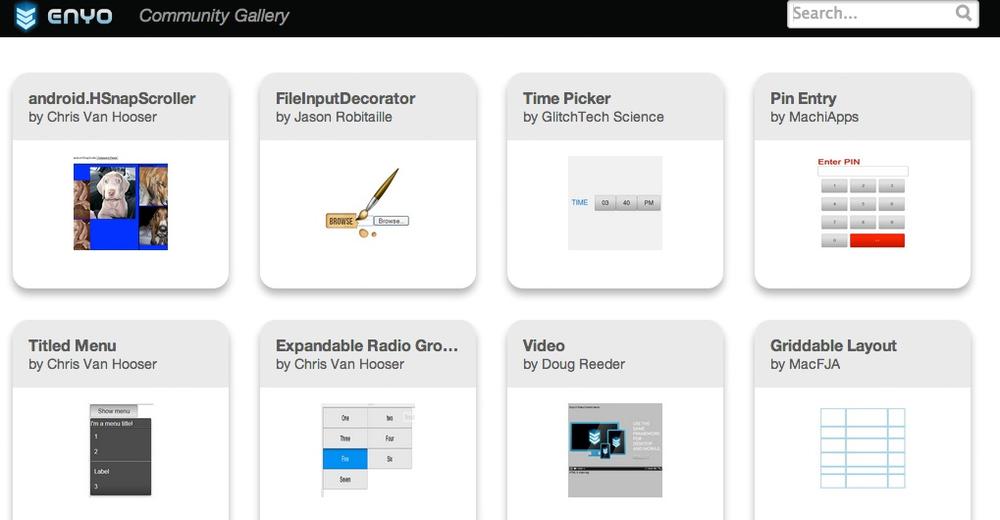Select the Time Picker card title

click(x=566, y=98)
